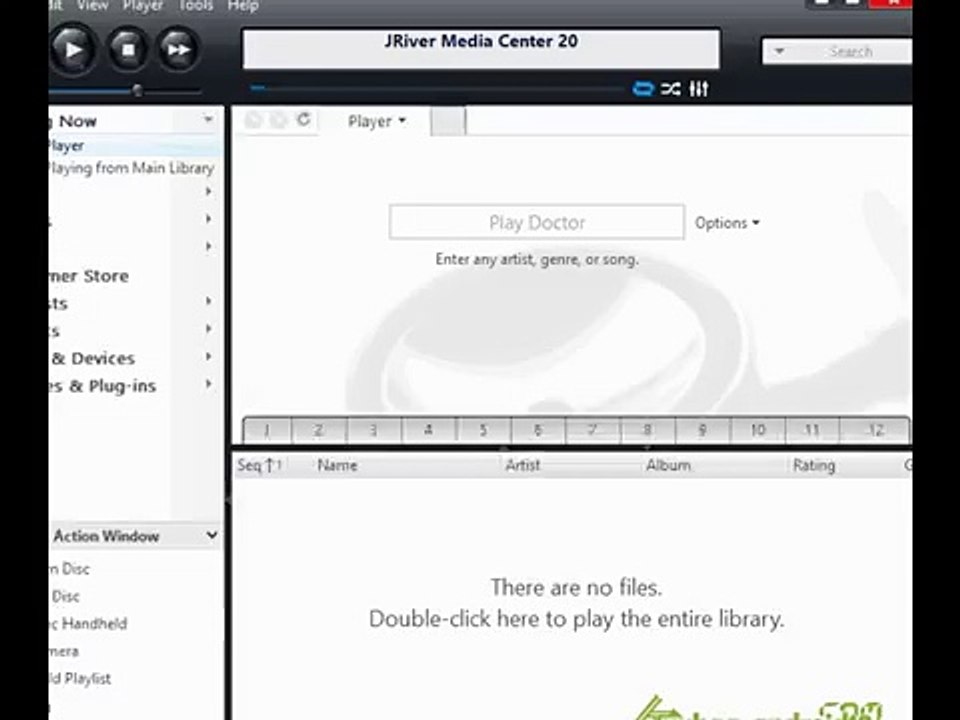Toggle the shuffle icon
This screenshot has height=720, width=960.
click(x=670, y=89)
